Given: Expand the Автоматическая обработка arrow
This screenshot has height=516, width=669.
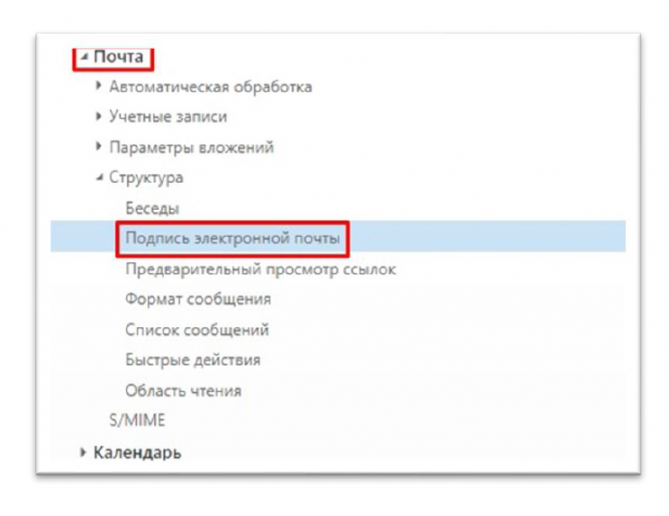Looking at the screenshot, I should 99,87.
